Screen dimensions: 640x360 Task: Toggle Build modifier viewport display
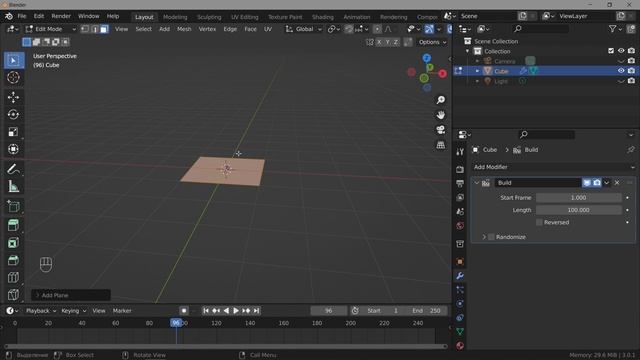[587, 183]
